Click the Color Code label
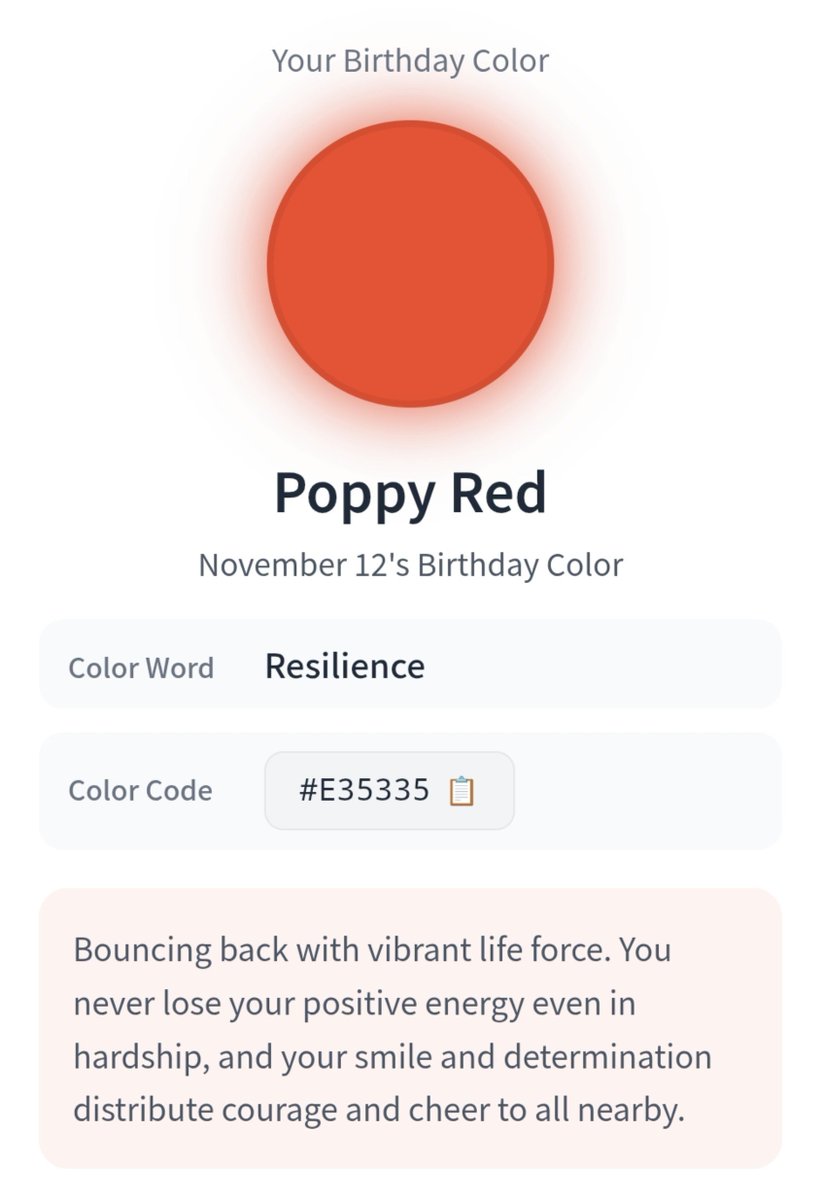 [140, 791]
